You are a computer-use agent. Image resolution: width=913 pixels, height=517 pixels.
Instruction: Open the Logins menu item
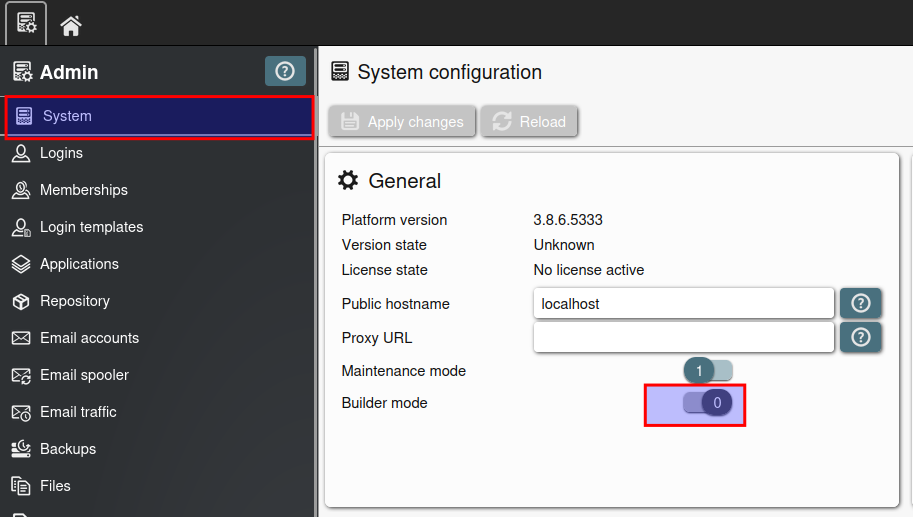tap(61, 153)
